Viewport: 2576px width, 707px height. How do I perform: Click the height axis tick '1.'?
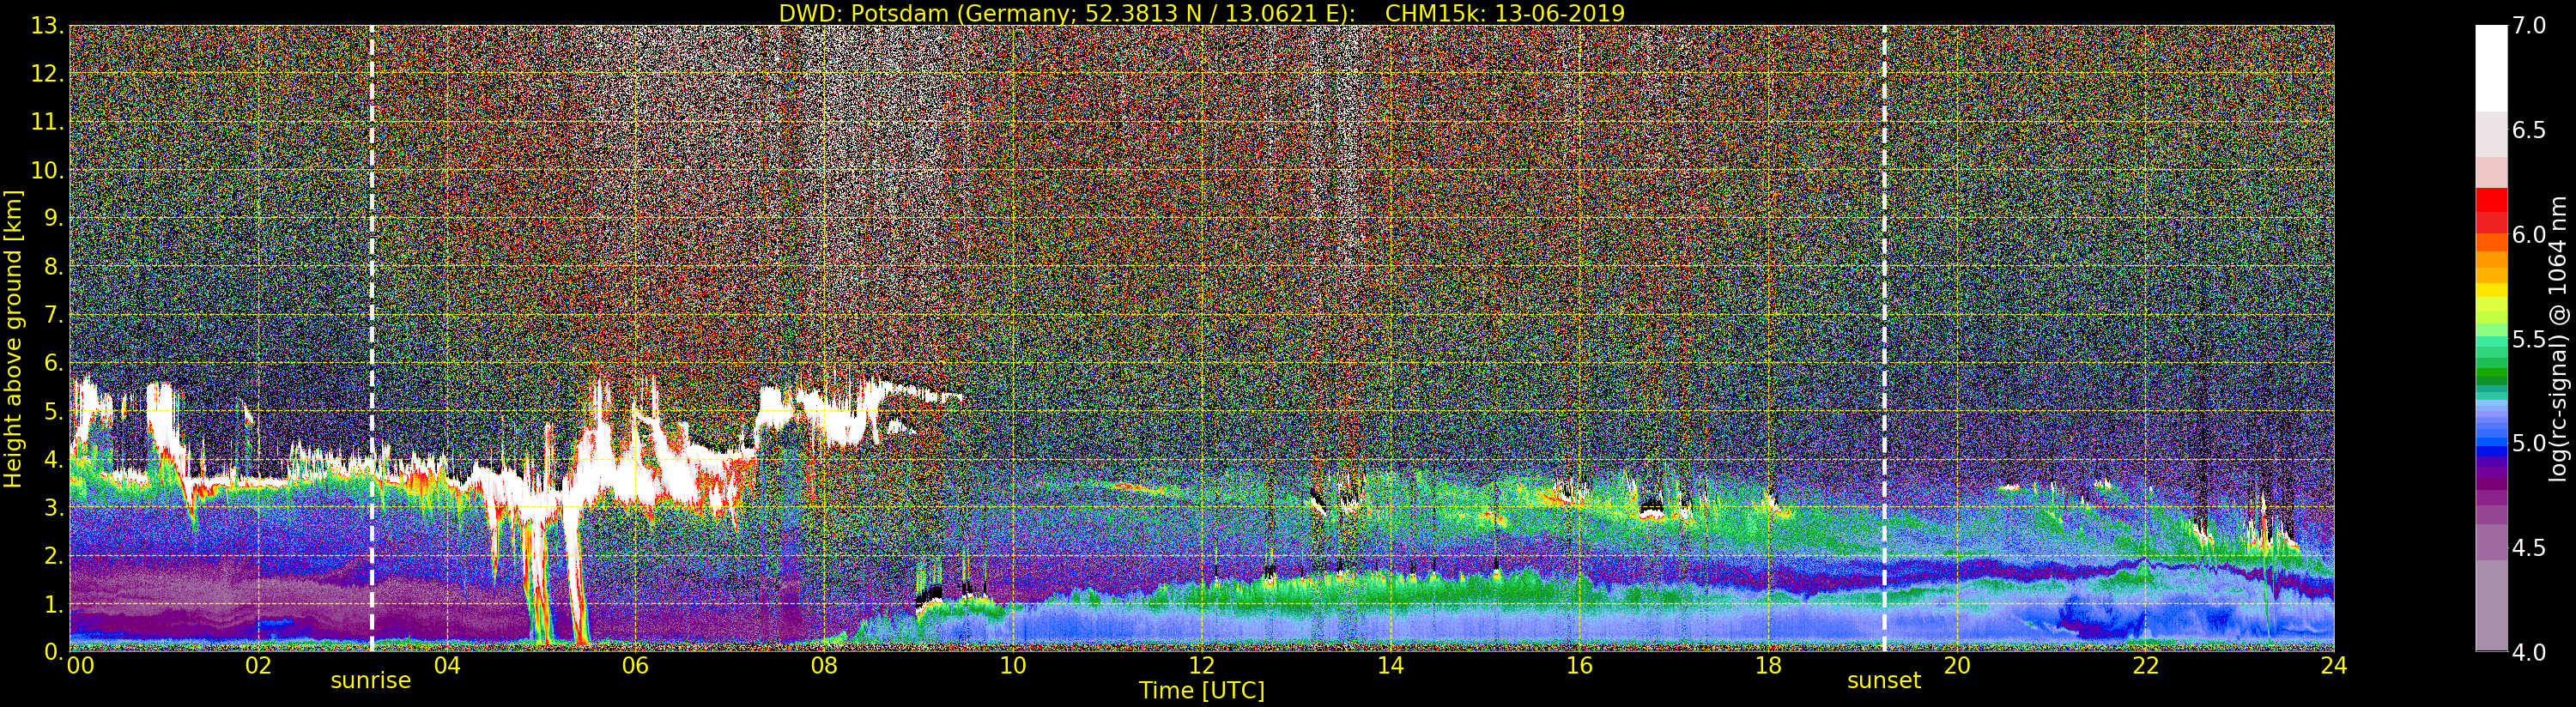[x=54, y=604]
